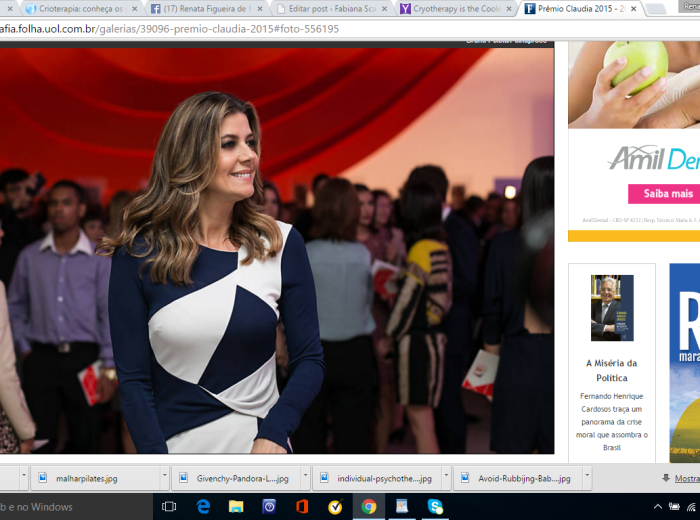Open the A Miséria da Política title link
The height and width of the screenshot is (520, 700).
(612, 370)
